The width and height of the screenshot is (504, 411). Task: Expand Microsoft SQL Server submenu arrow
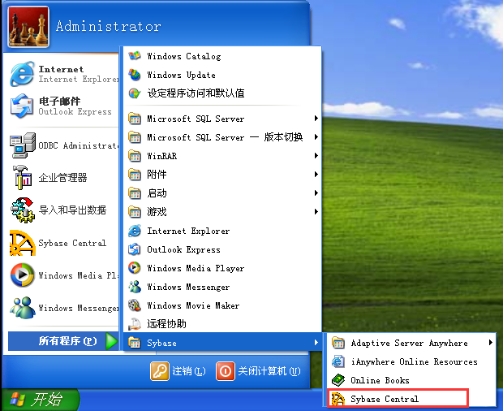316,118
